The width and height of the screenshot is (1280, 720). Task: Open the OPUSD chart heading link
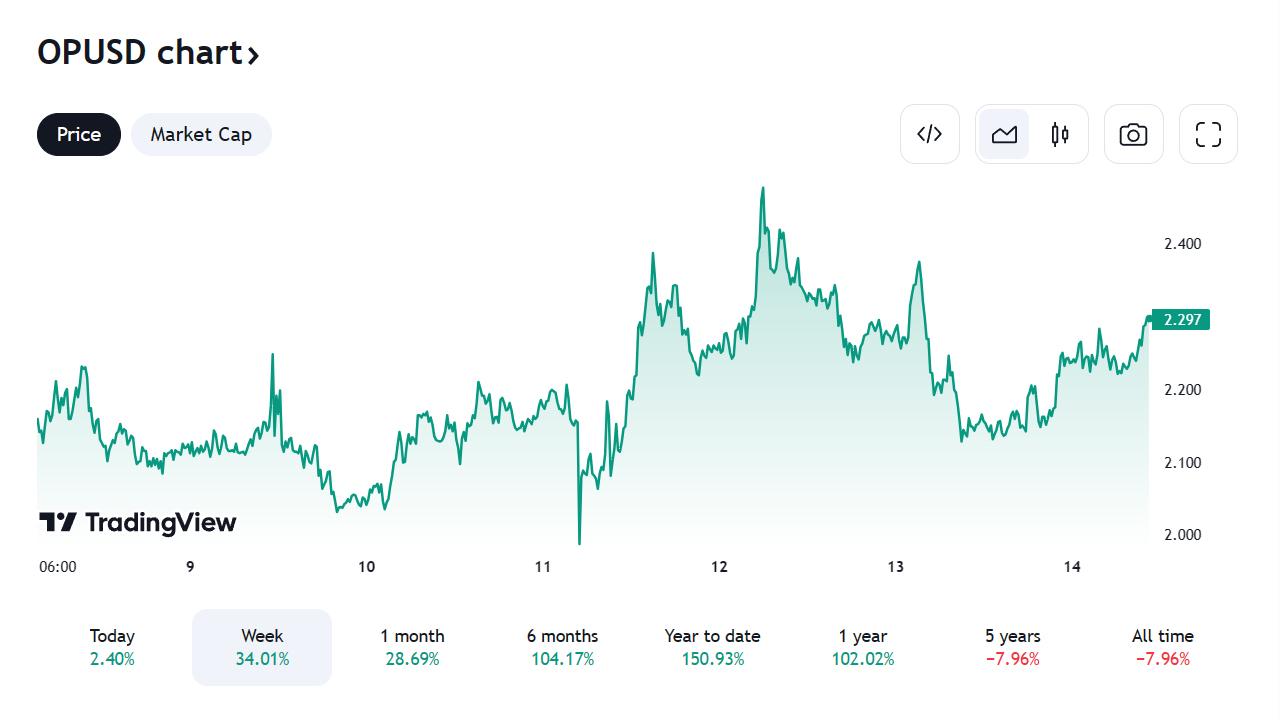point(140,52)
